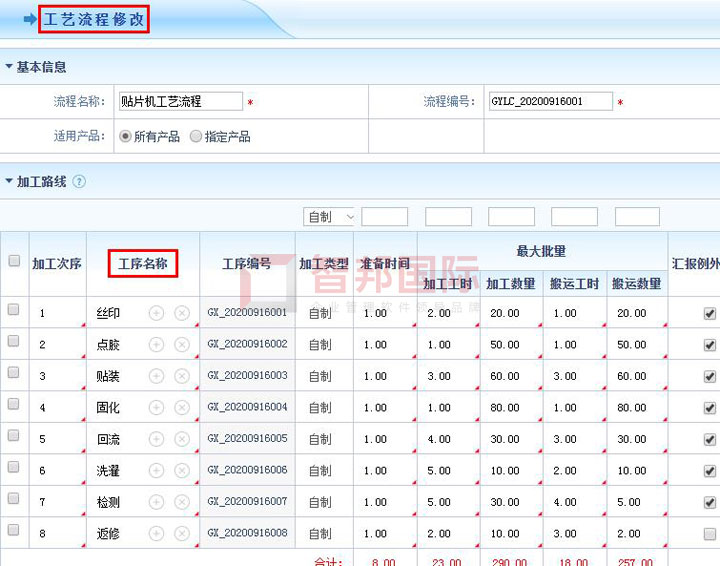
Task: Open the 自制 batch dropdown above the table
Action: coord(330,217)
